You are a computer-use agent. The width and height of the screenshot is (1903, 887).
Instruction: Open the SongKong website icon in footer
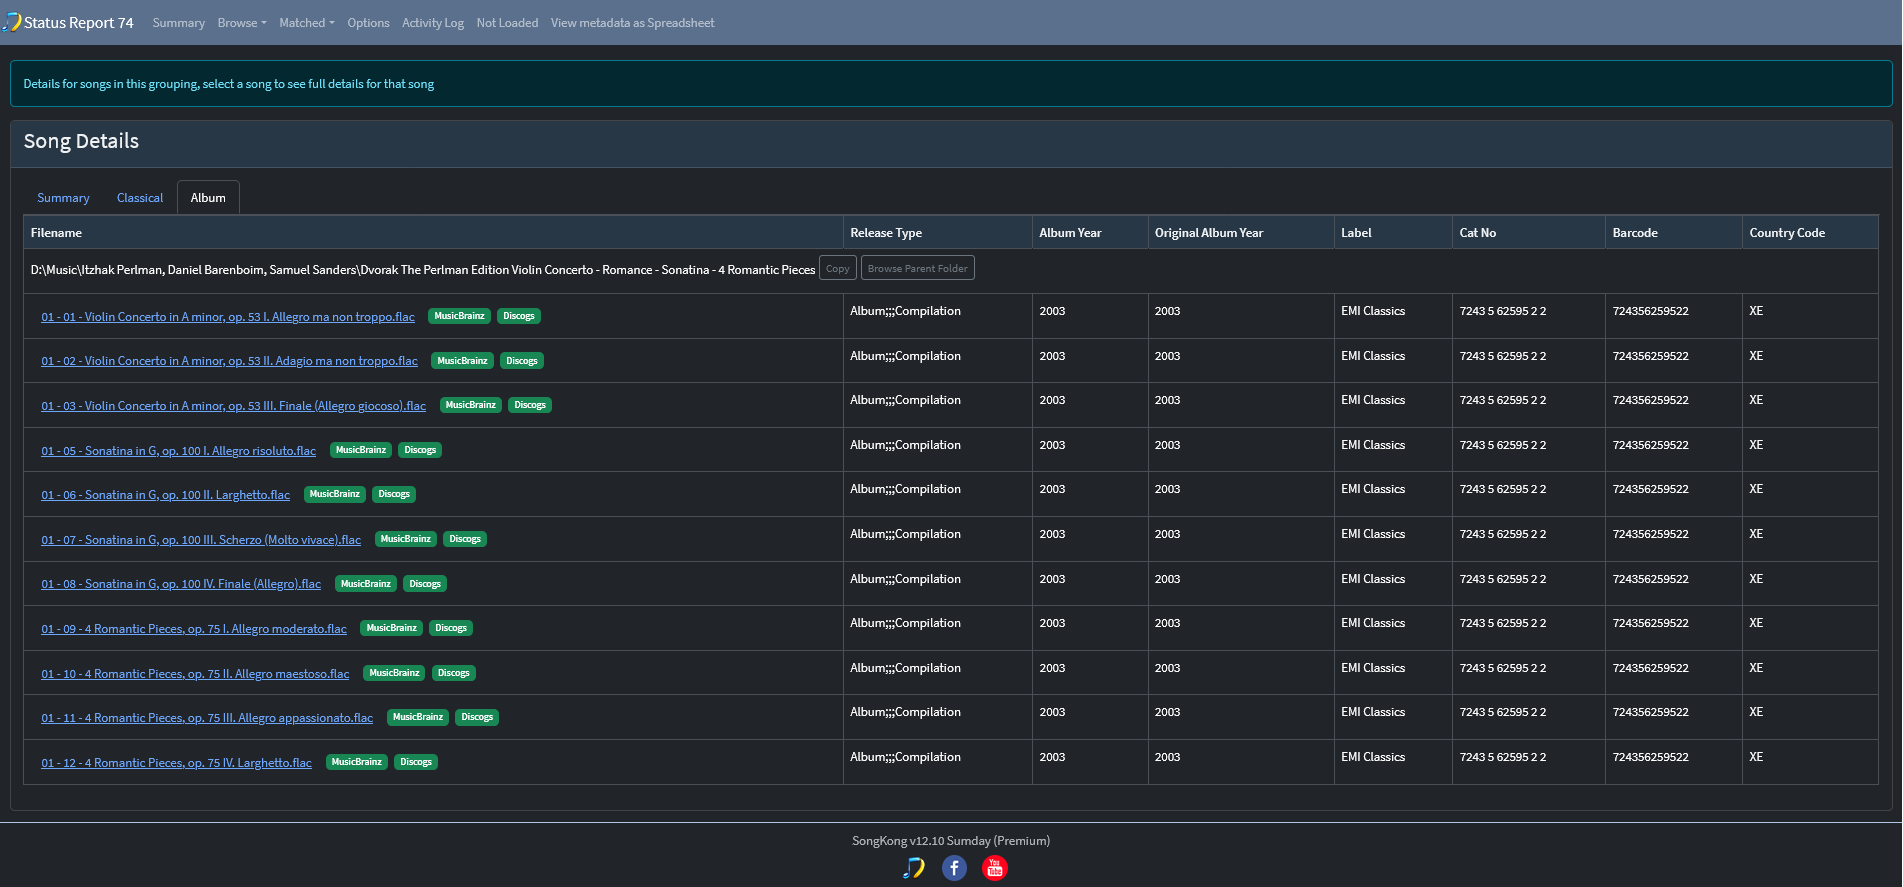(914, 868)
